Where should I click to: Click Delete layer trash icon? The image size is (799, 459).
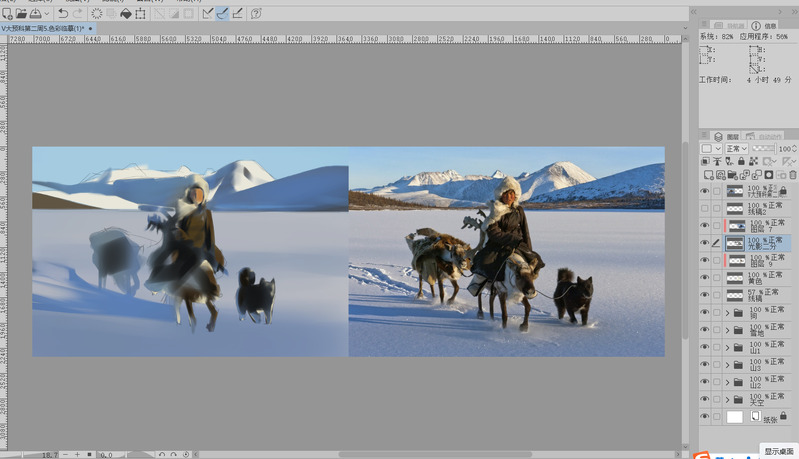(x=793, y=175)
